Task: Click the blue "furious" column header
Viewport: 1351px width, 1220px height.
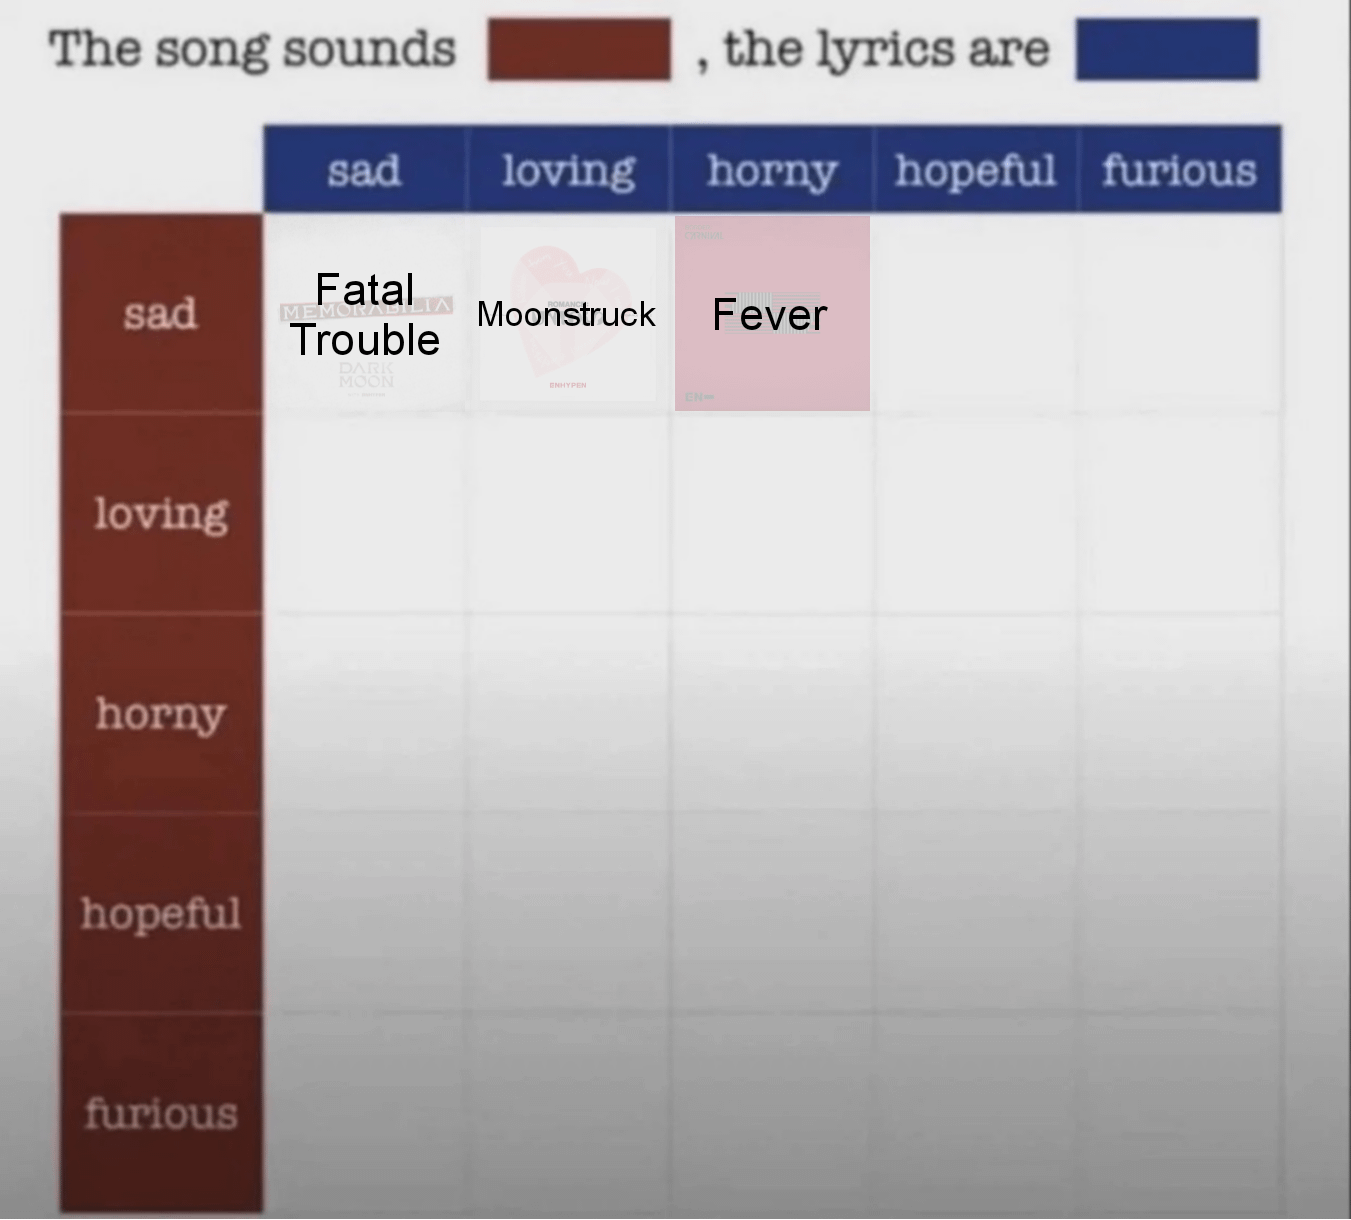Action: [x=1179, y=169]
